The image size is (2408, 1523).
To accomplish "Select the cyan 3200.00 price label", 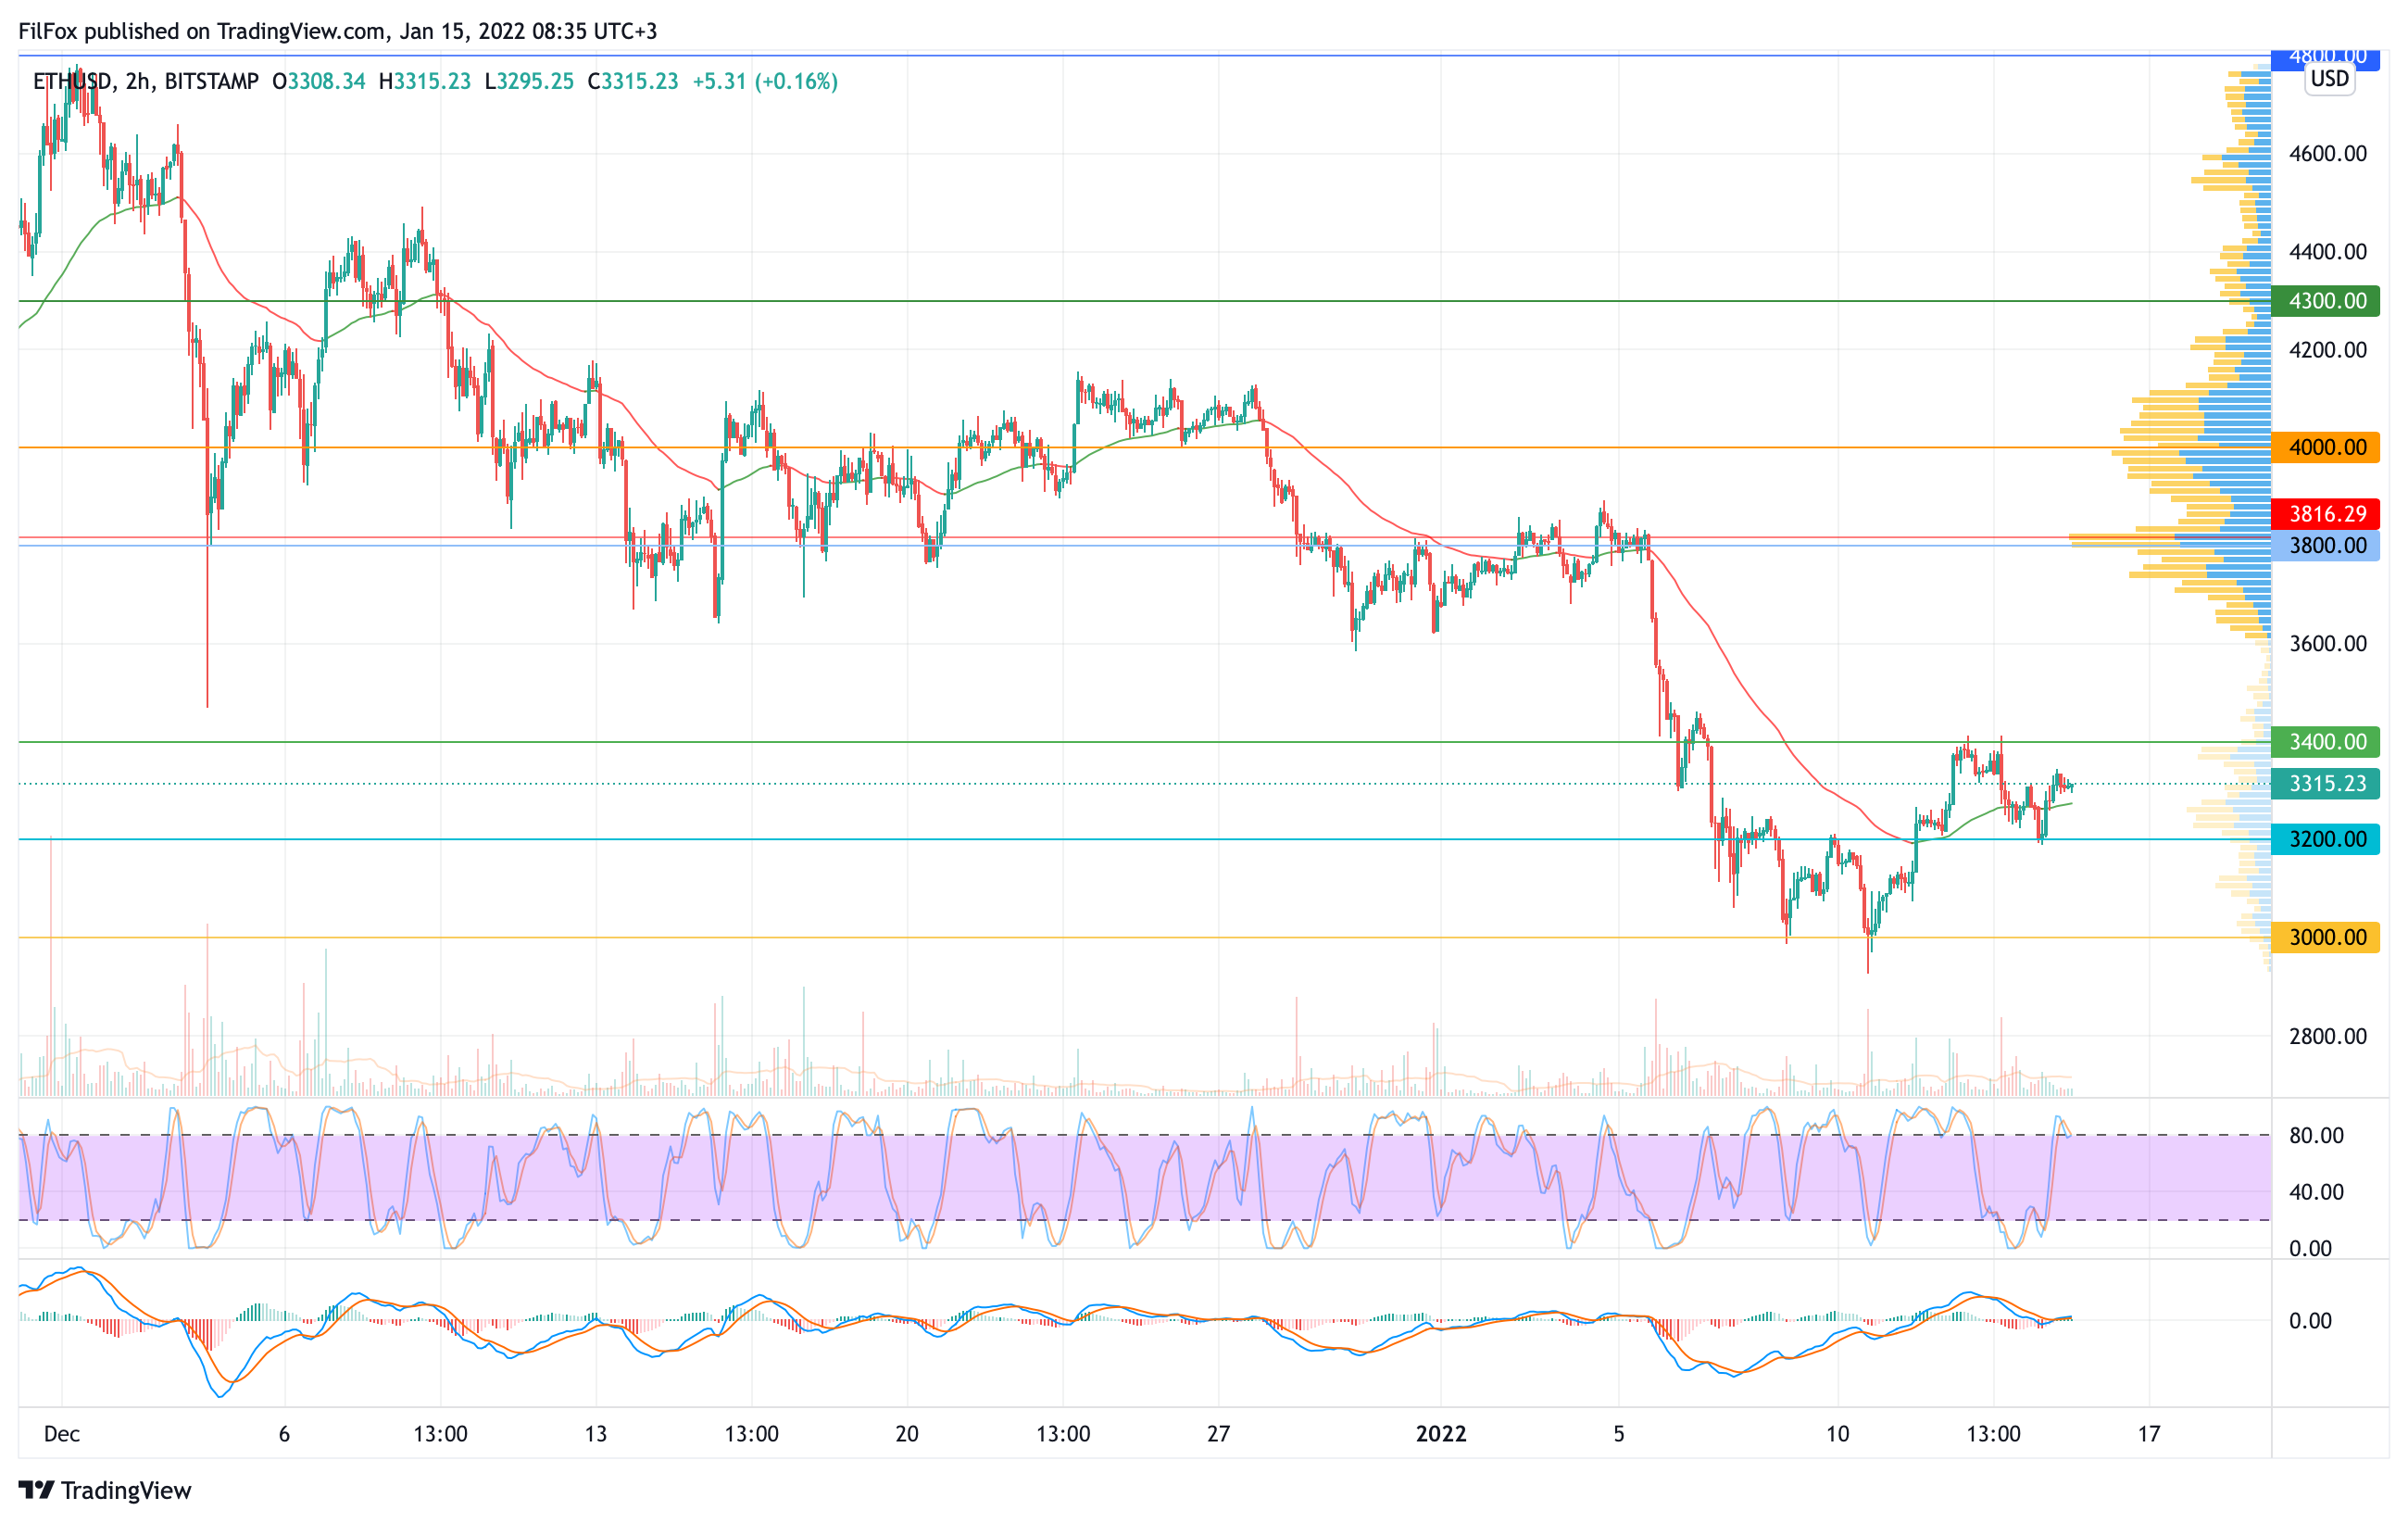I will click(x=2325, y=839).
